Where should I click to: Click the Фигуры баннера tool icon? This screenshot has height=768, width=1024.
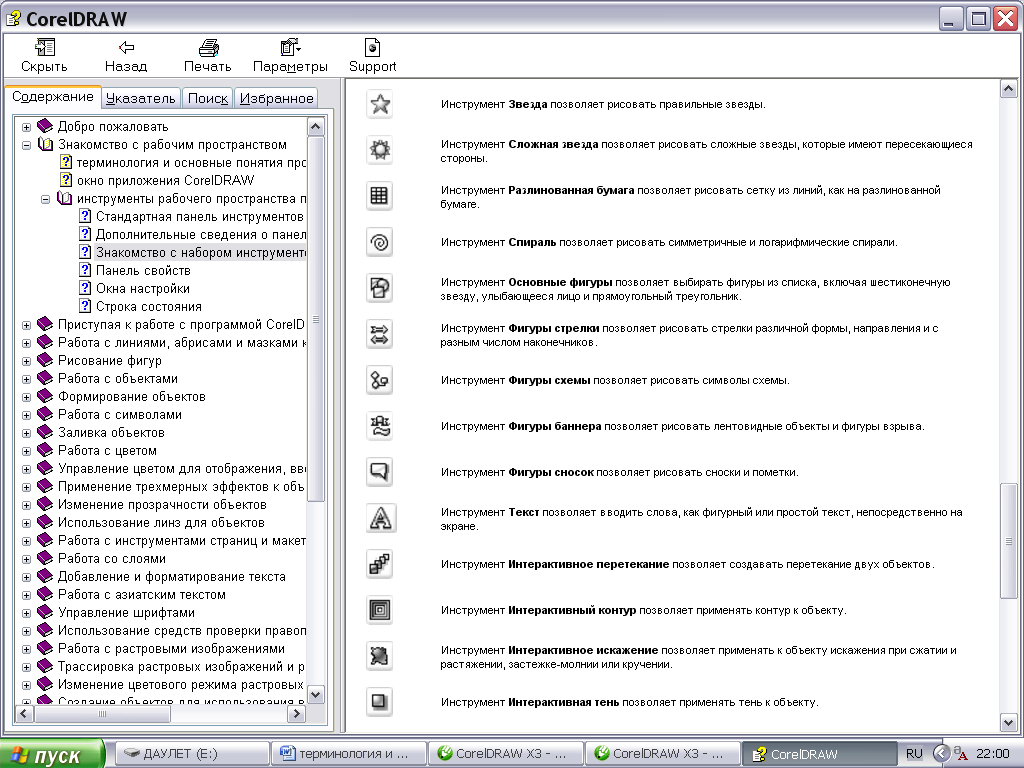pyautogui.click(x=379, y=426)
